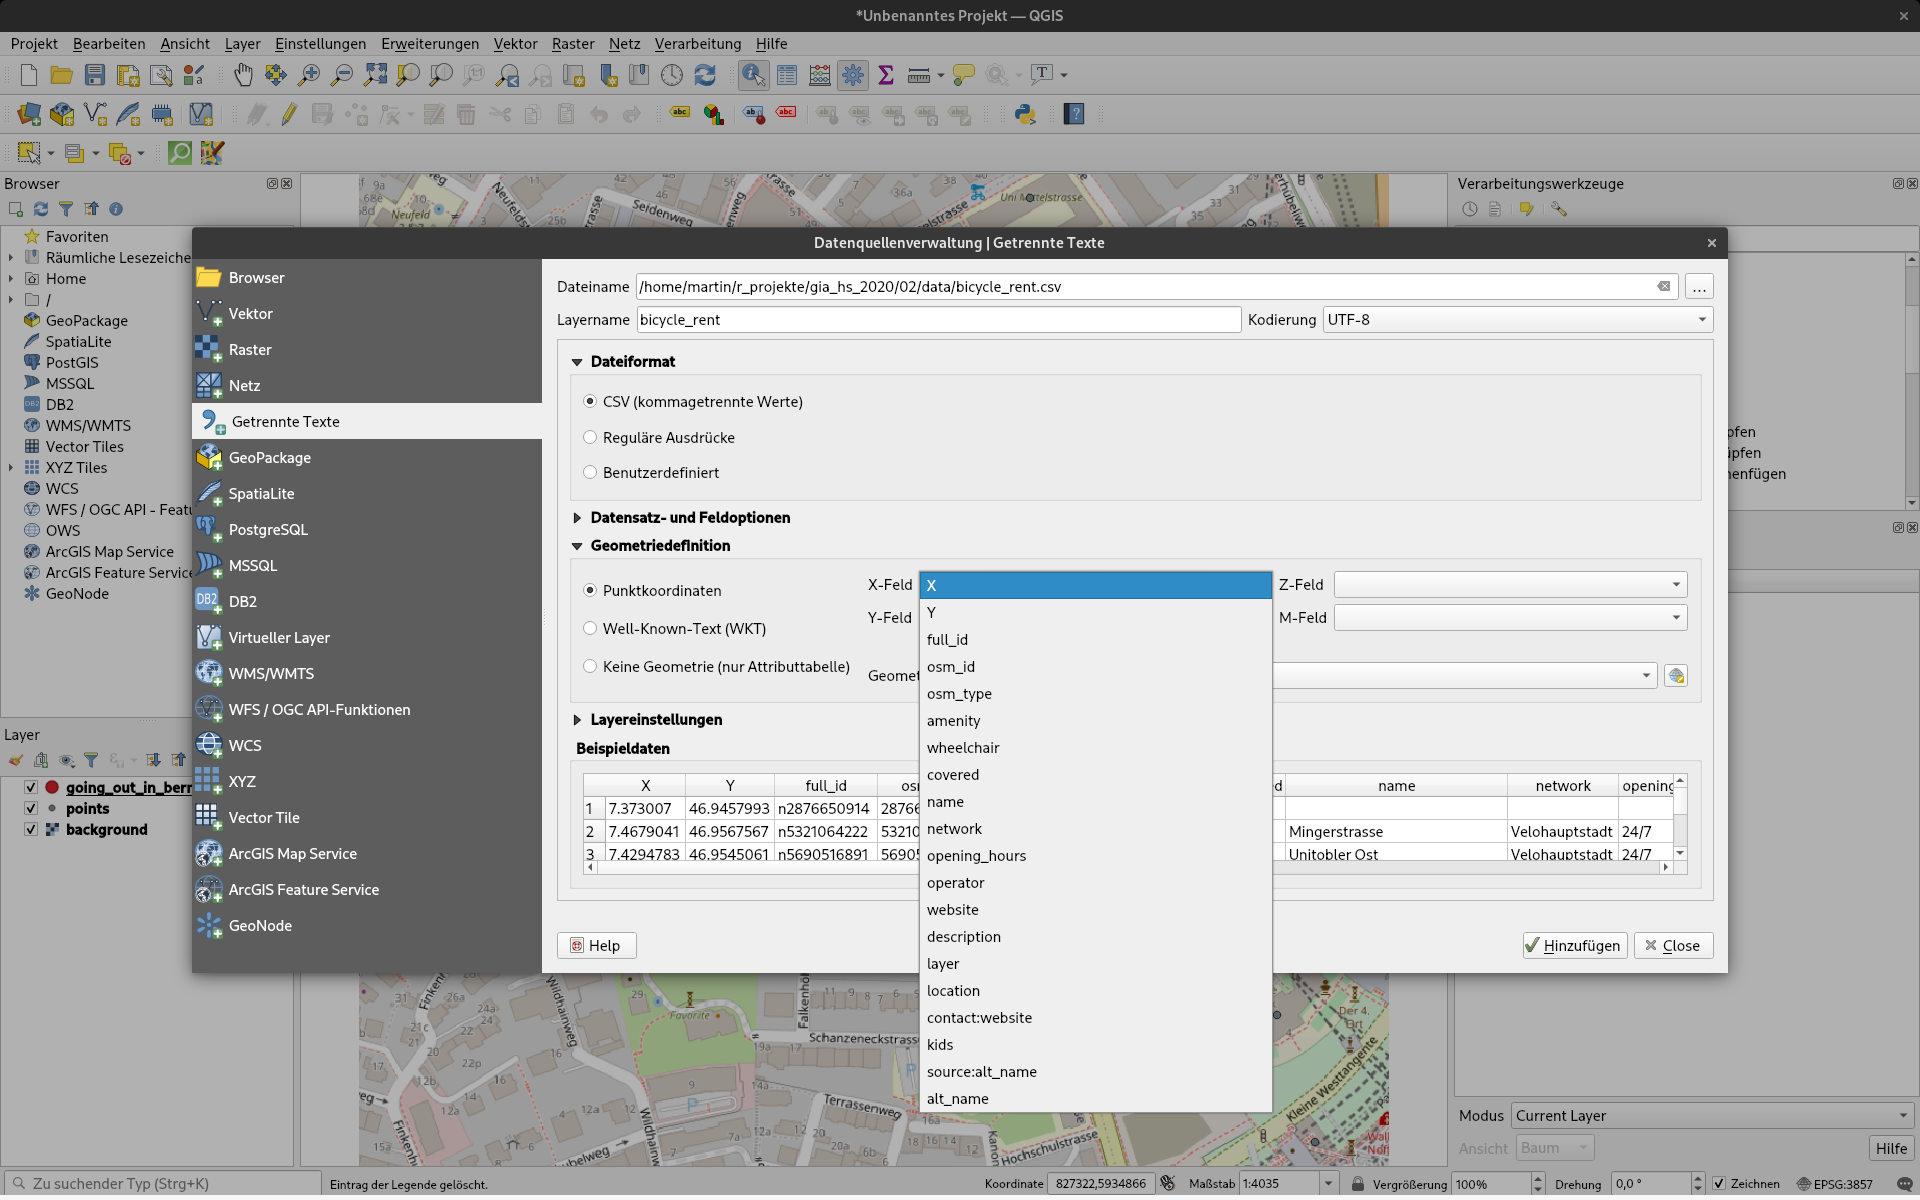Select PostgreSQL in data source sidebar
Image resolution: width=1920 pixels, height=1200 pixels.
(268, 530)
